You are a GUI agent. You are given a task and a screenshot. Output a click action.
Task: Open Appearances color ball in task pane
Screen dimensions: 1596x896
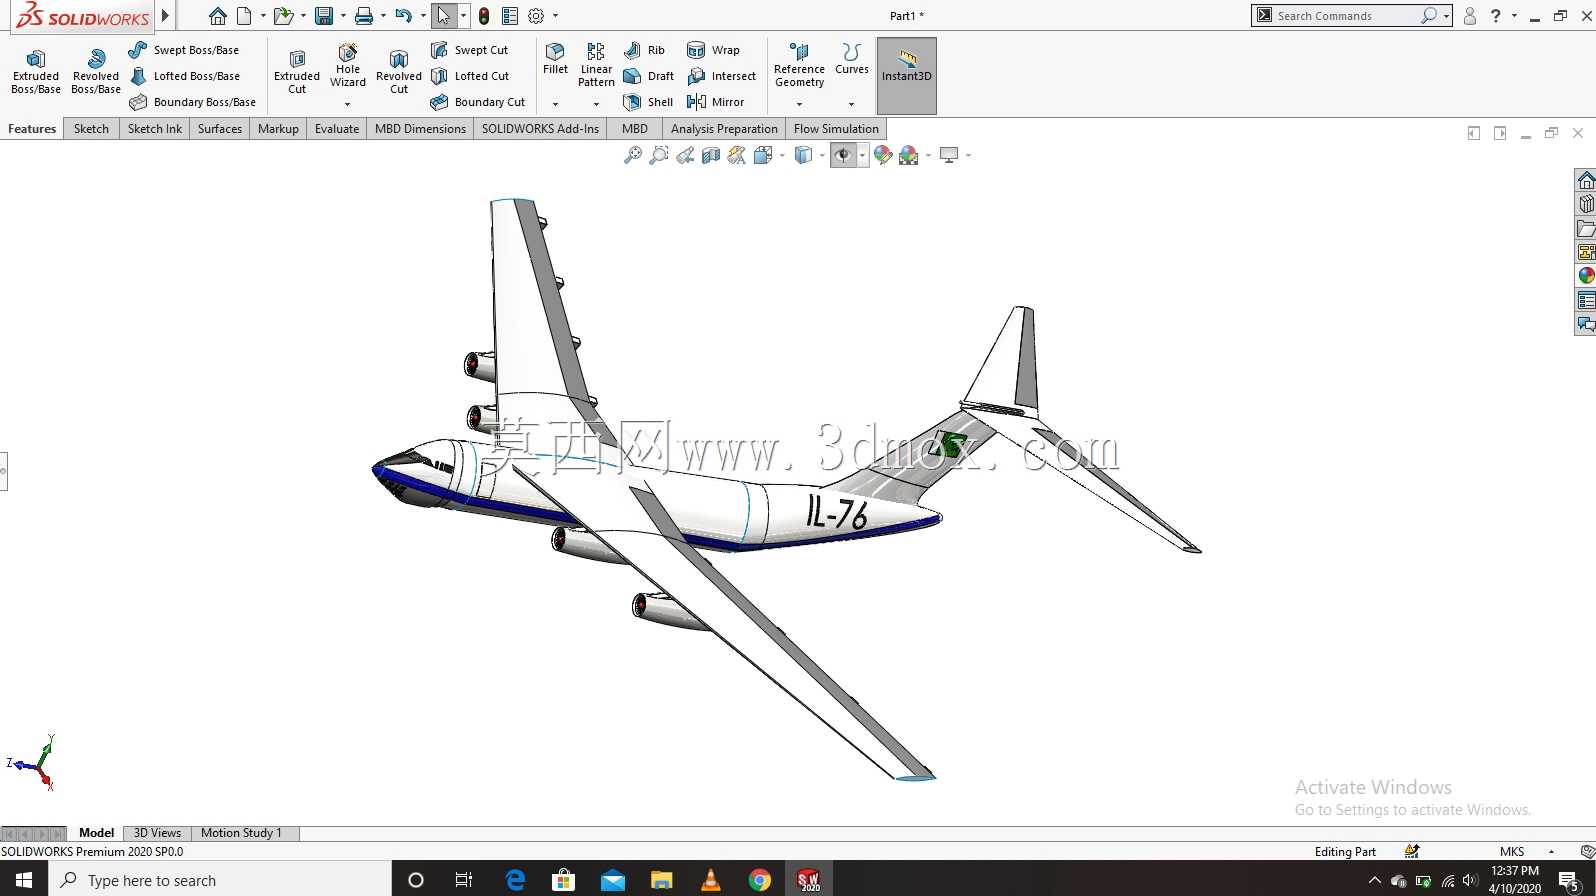(x=1586, y=276)
